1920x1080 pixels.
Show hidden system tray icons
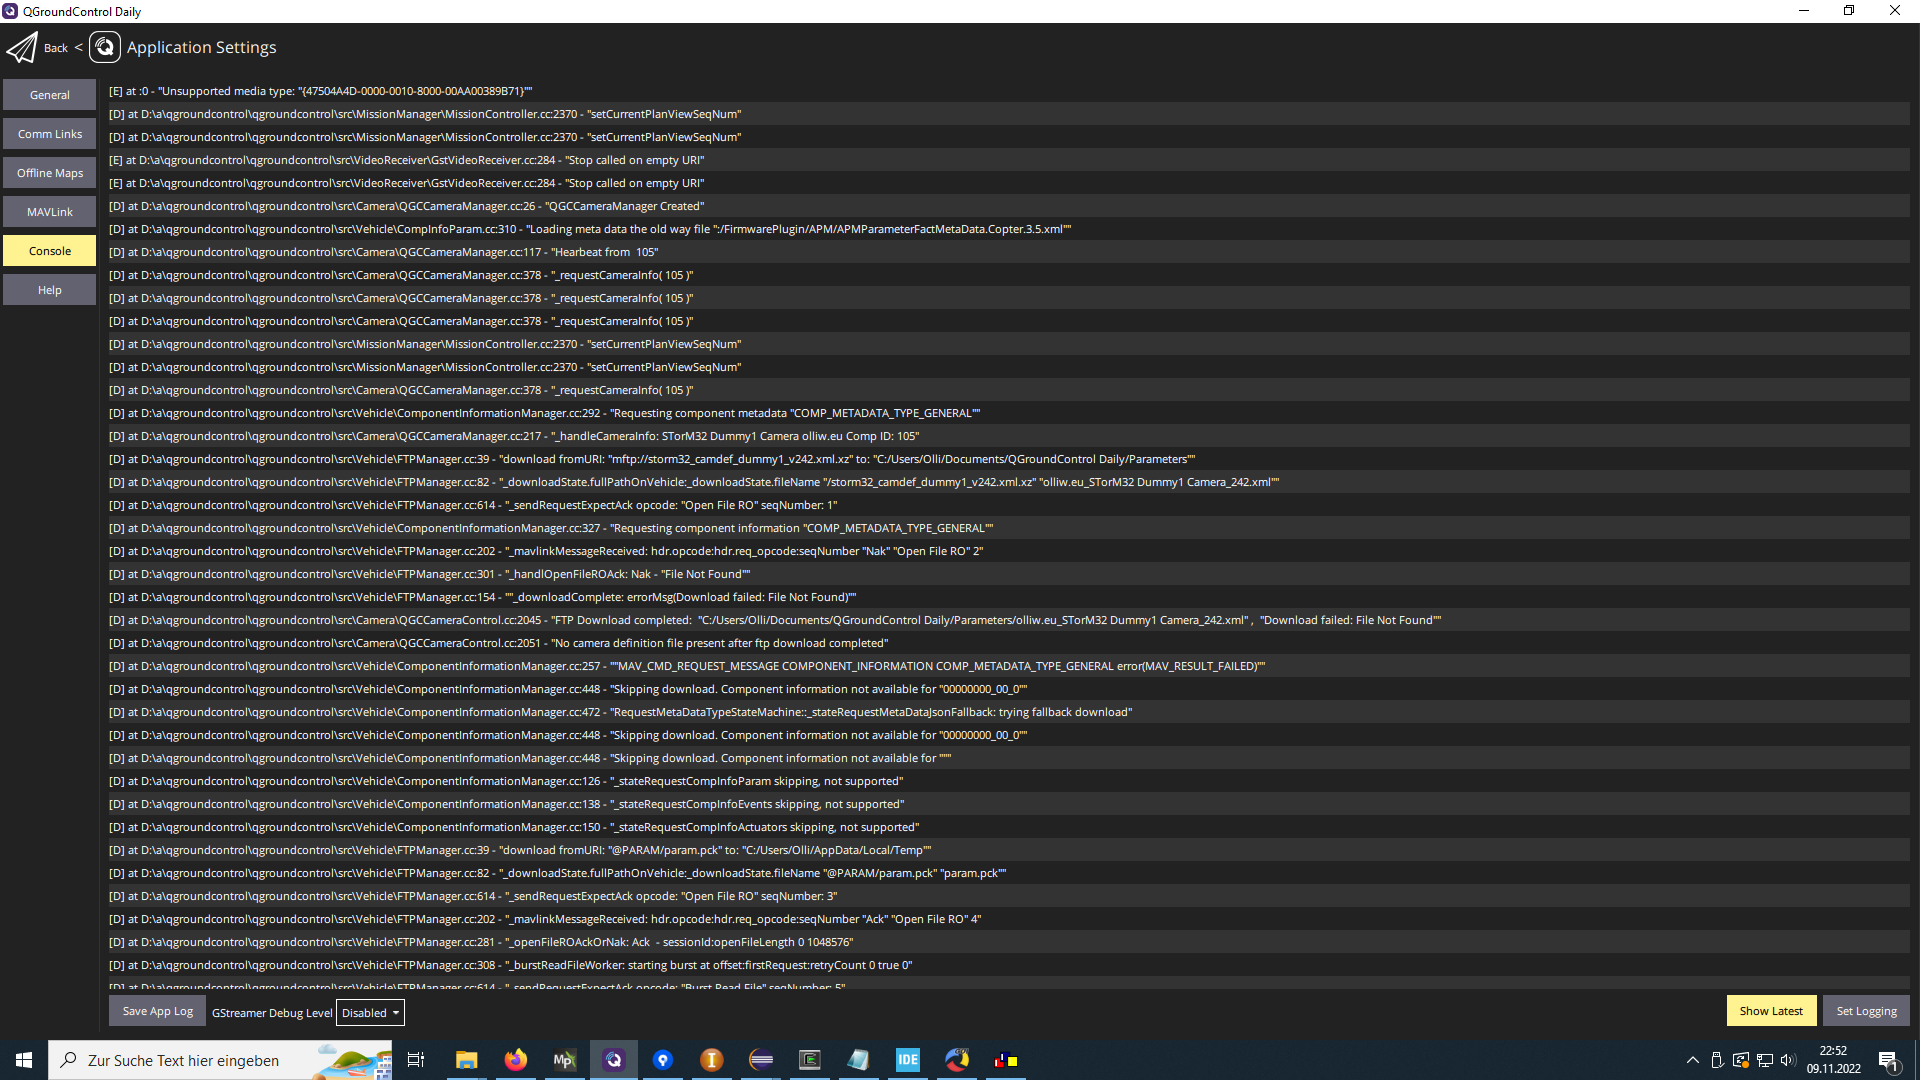click(1693, 1060)
